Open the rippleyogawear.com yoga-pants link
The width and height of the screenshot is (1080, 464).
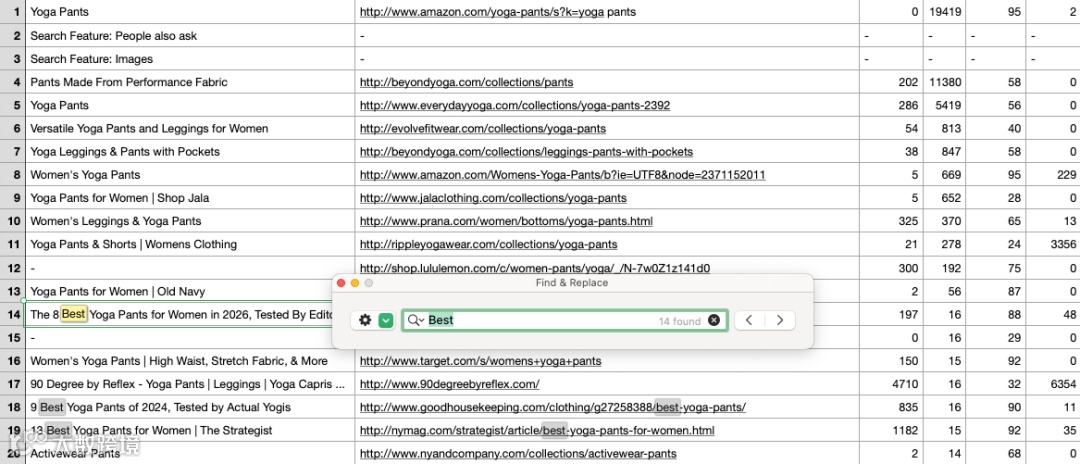pyautogui.click(x=488, y=244)
